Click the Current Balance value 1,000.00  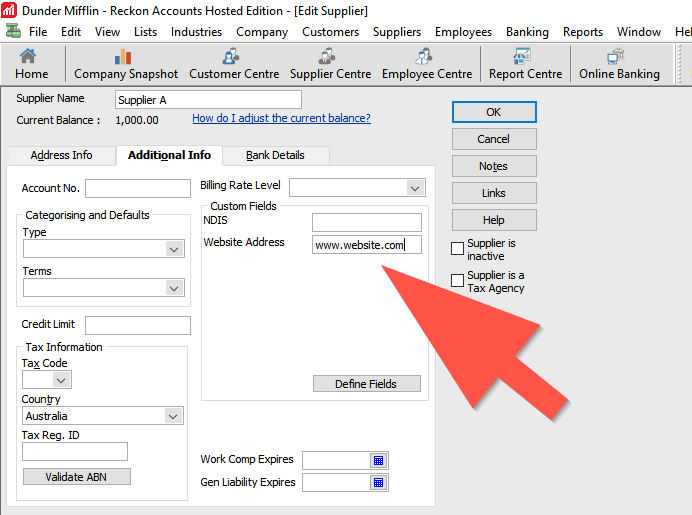pyautogui.click(x=137, y=120)
